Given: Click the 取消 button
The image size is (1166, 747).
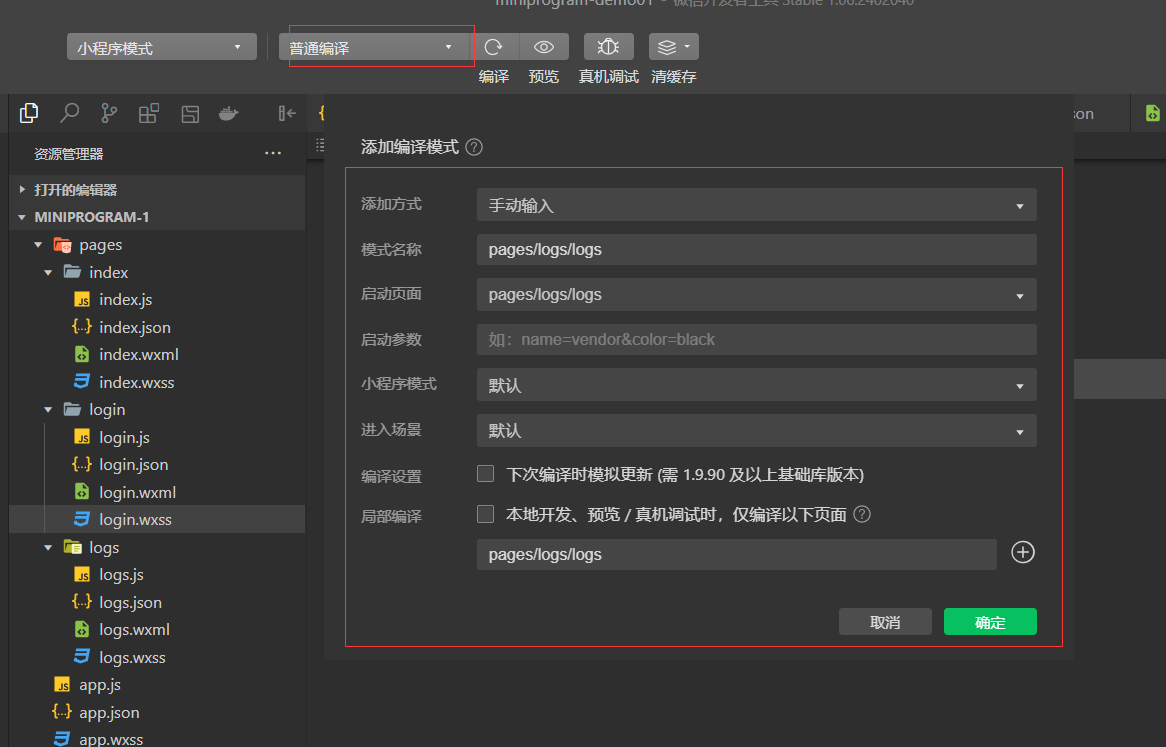Looking at the screenshot, I should coord(885,622).
